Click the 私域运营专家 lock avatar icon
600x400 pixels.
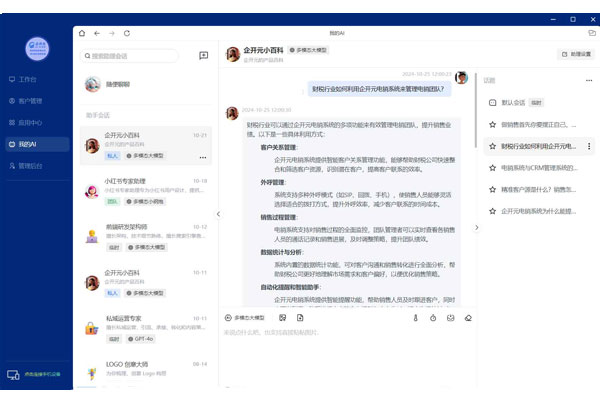tap(92, 328)
